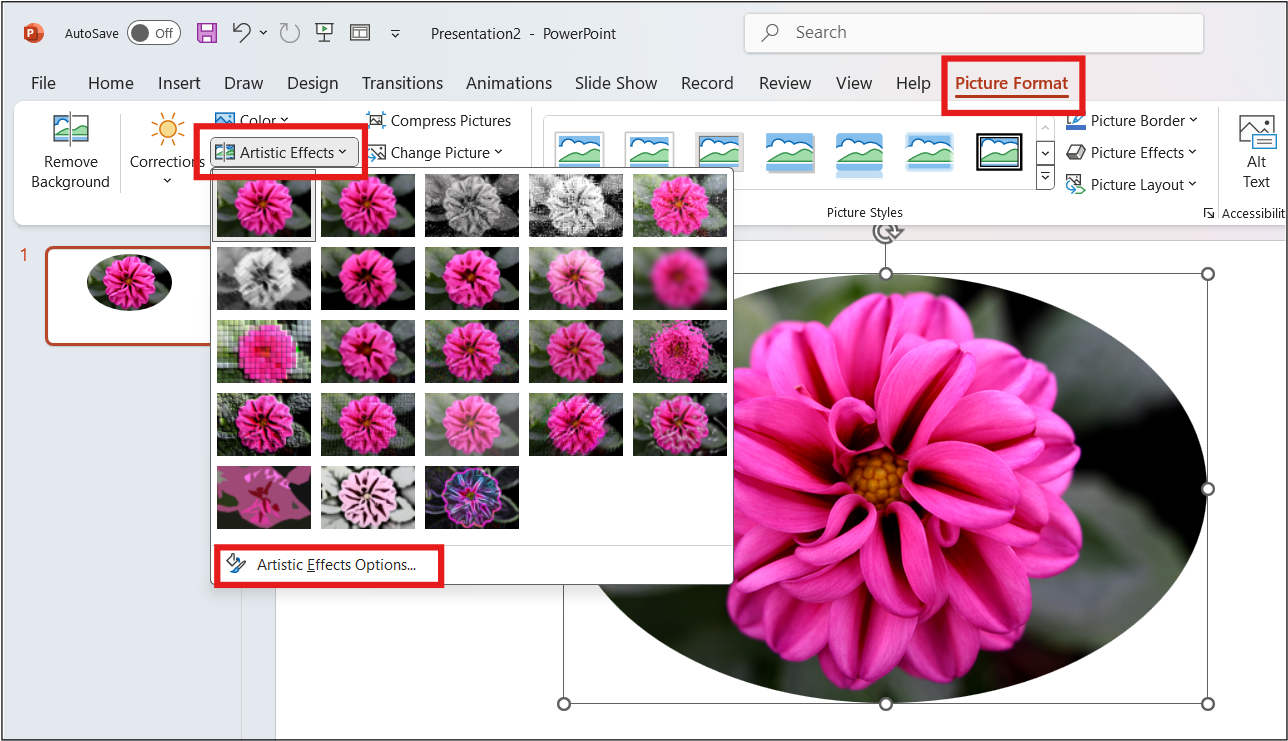Select slide 1 thumbnail in panel
1288x741 pixels.
pyautogui.click(x=129, y=296)
